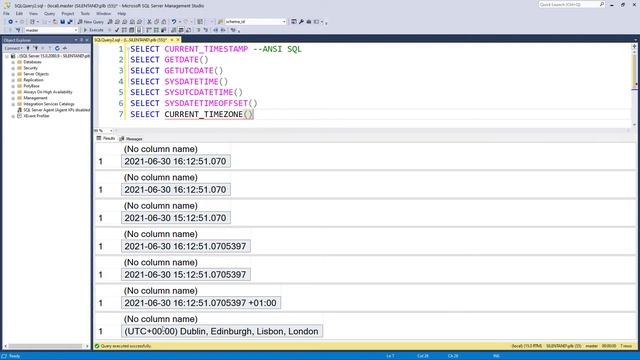The width and height of the screenshot is (640, 360).
Task: Click cell '(UTC+00:00) Dublin, Edinburgh, Lisbon, London'
Action: tap(222, 331)
